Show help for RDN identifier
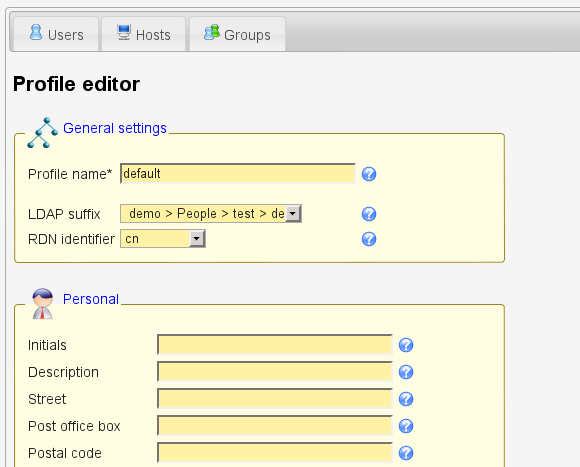This screenshot has height=467, width=580. point(369,239)
